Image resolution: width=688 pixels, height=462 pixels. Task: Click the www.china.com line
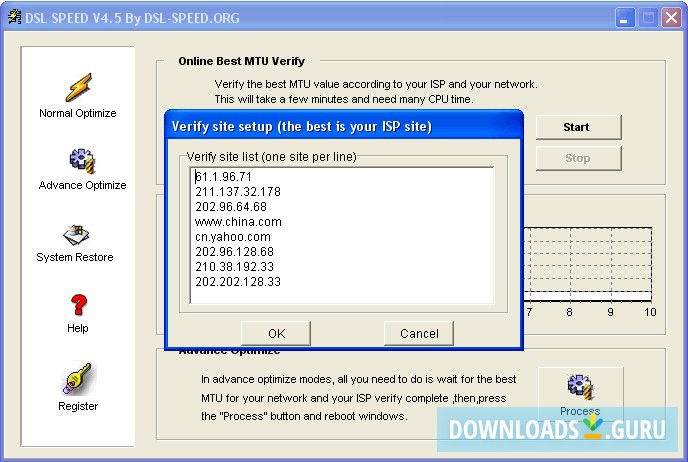click(238, 222)
